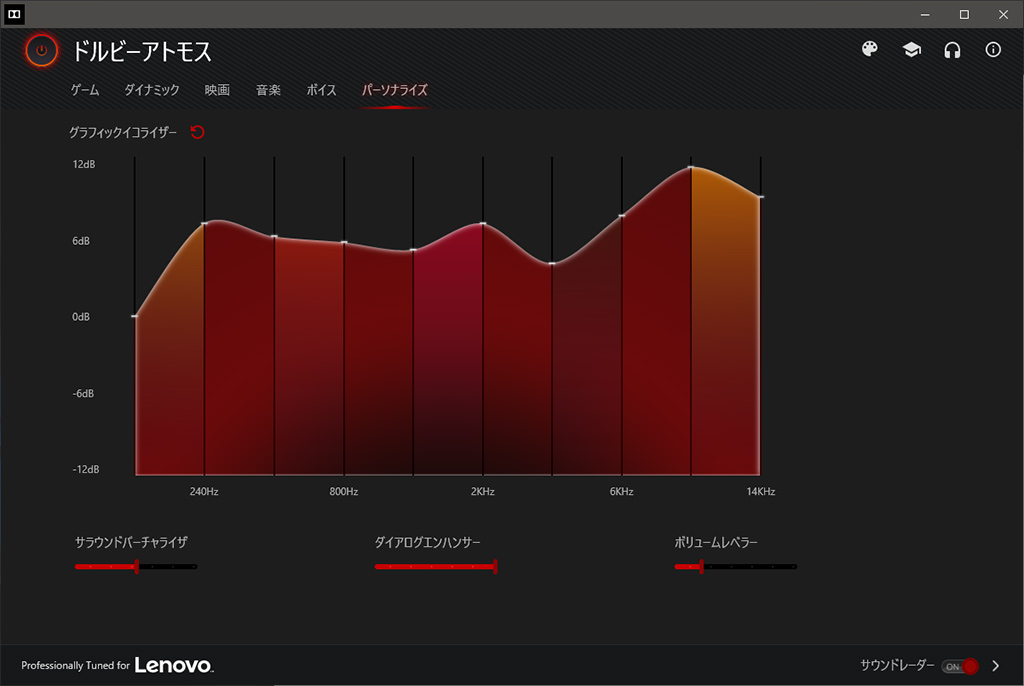Expand サウンドレーダー with the right chevron

[x=995, y=666]
